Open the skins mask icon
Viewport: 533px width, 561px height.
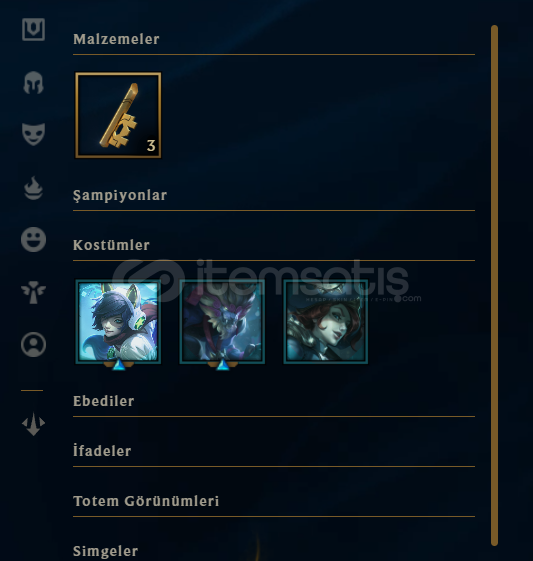pos(33,134)
